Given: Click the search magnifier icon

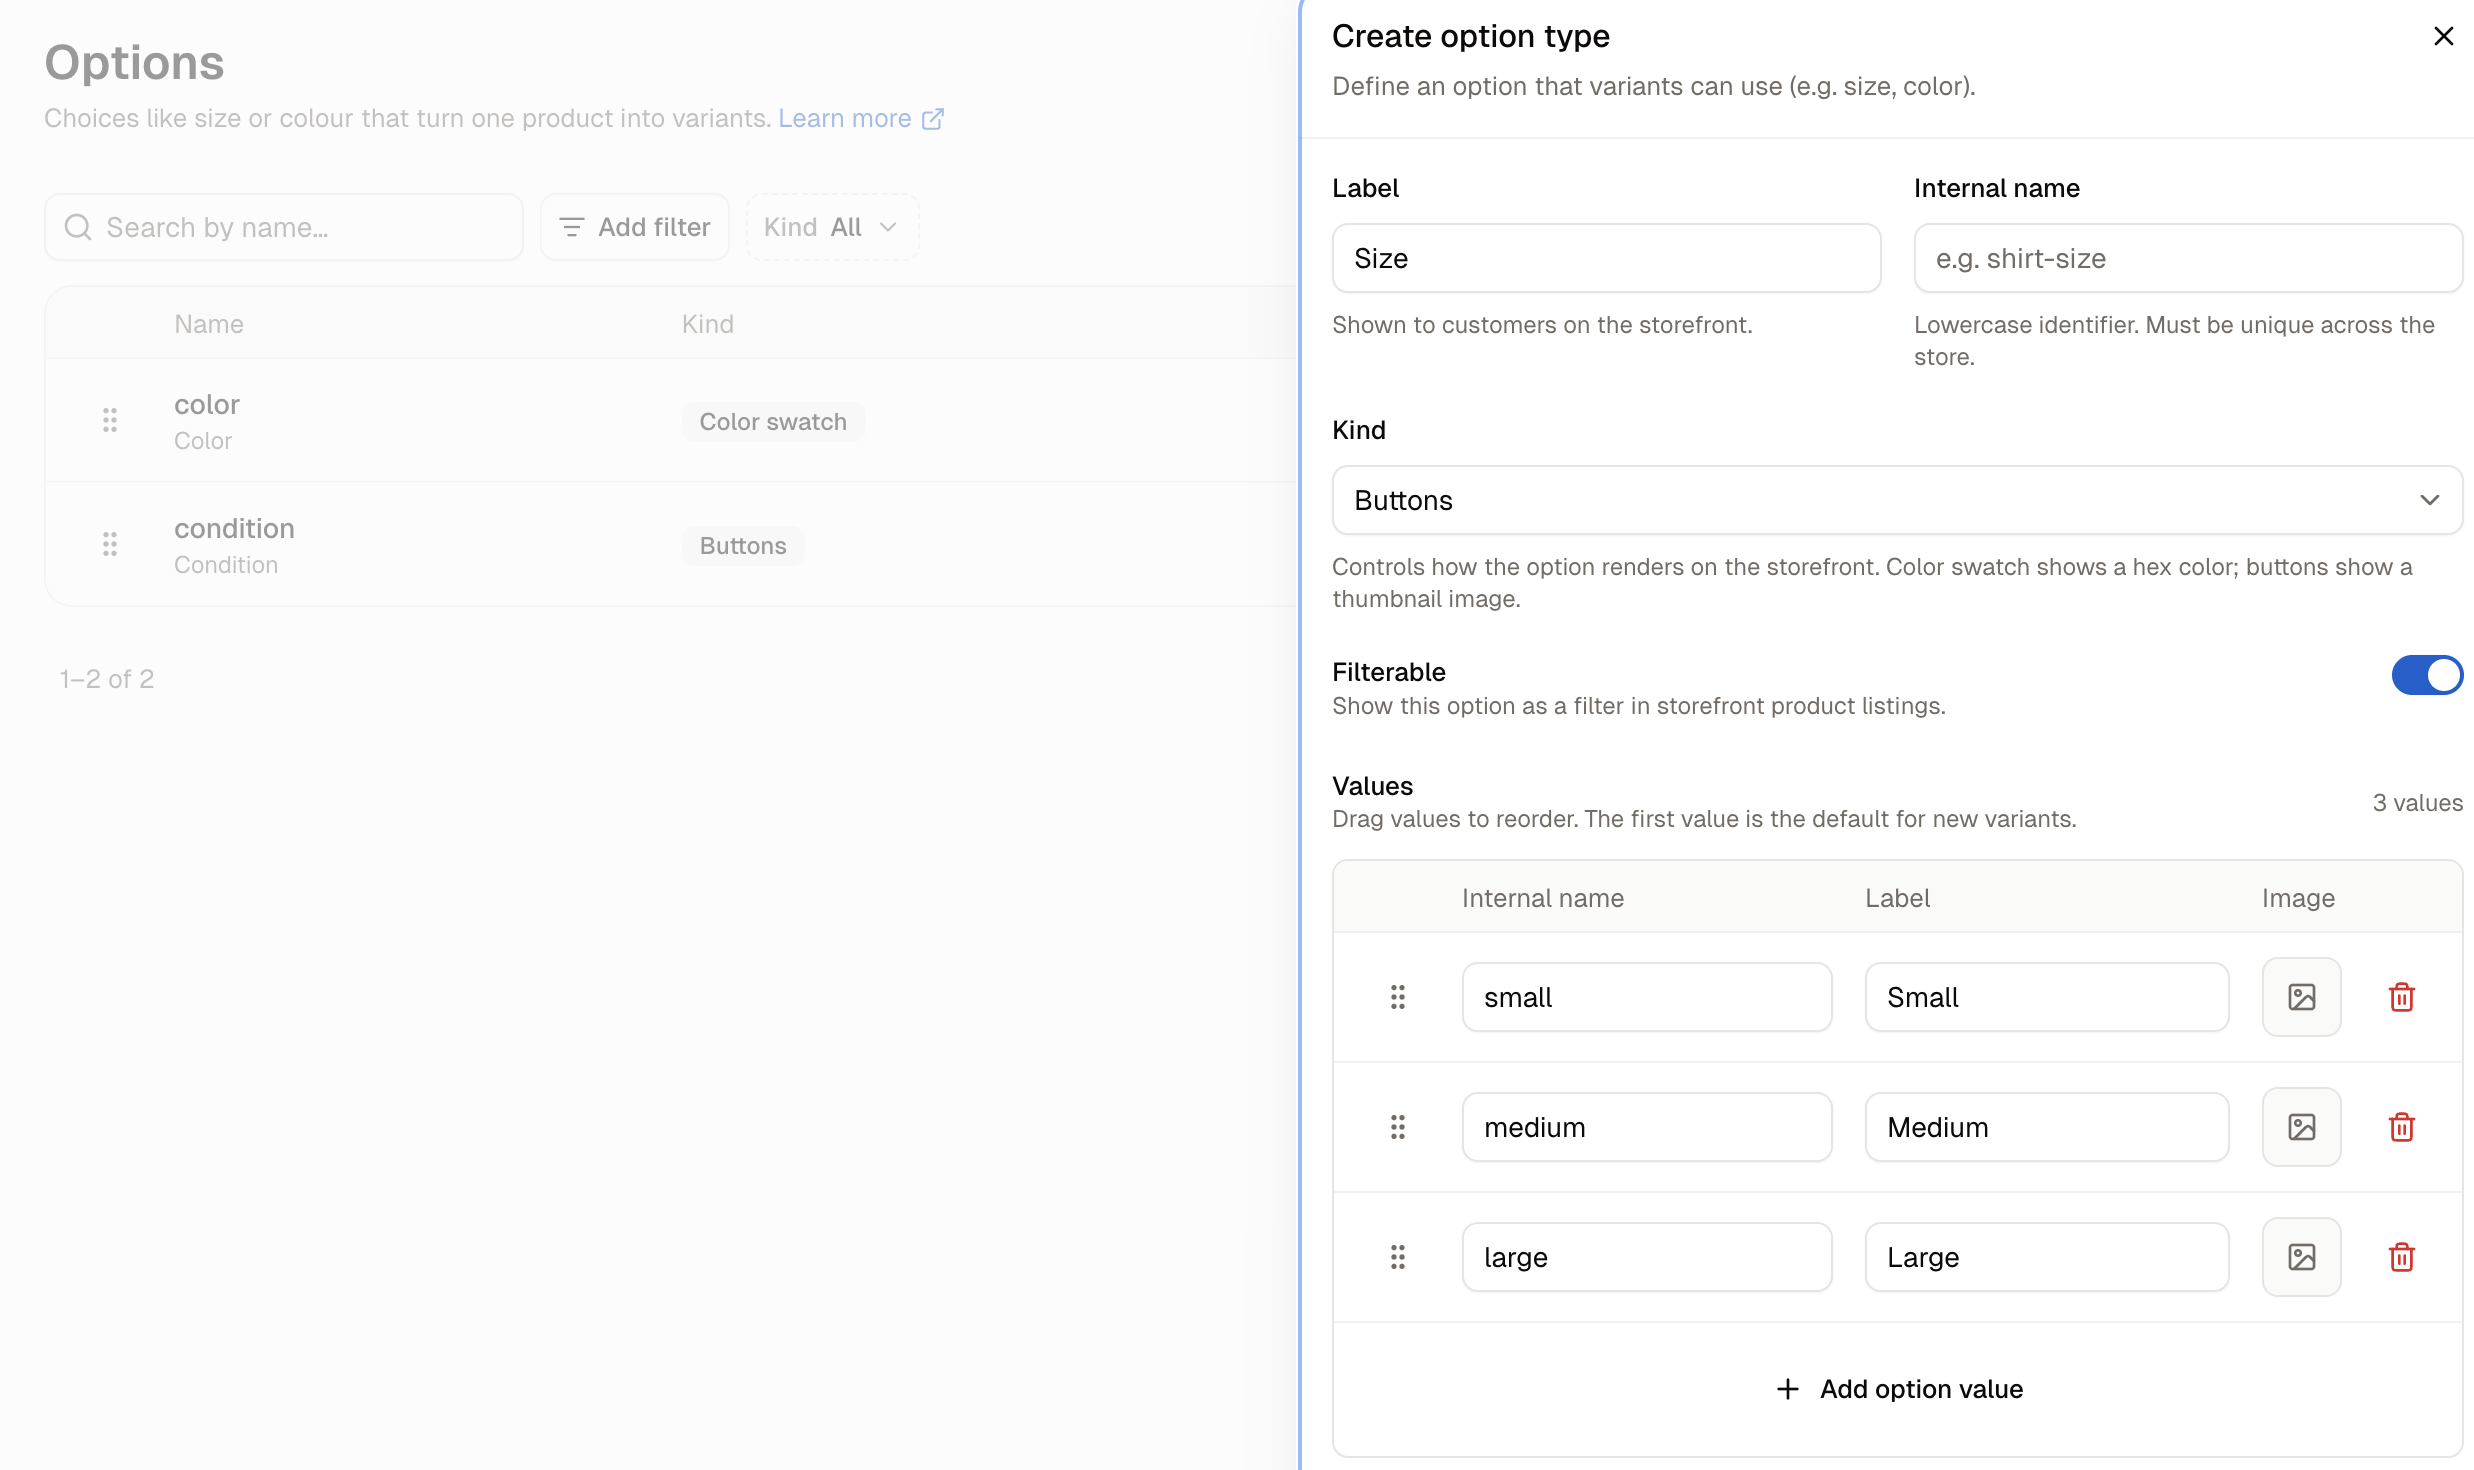Looking at the screenshot, I should 78,227.
